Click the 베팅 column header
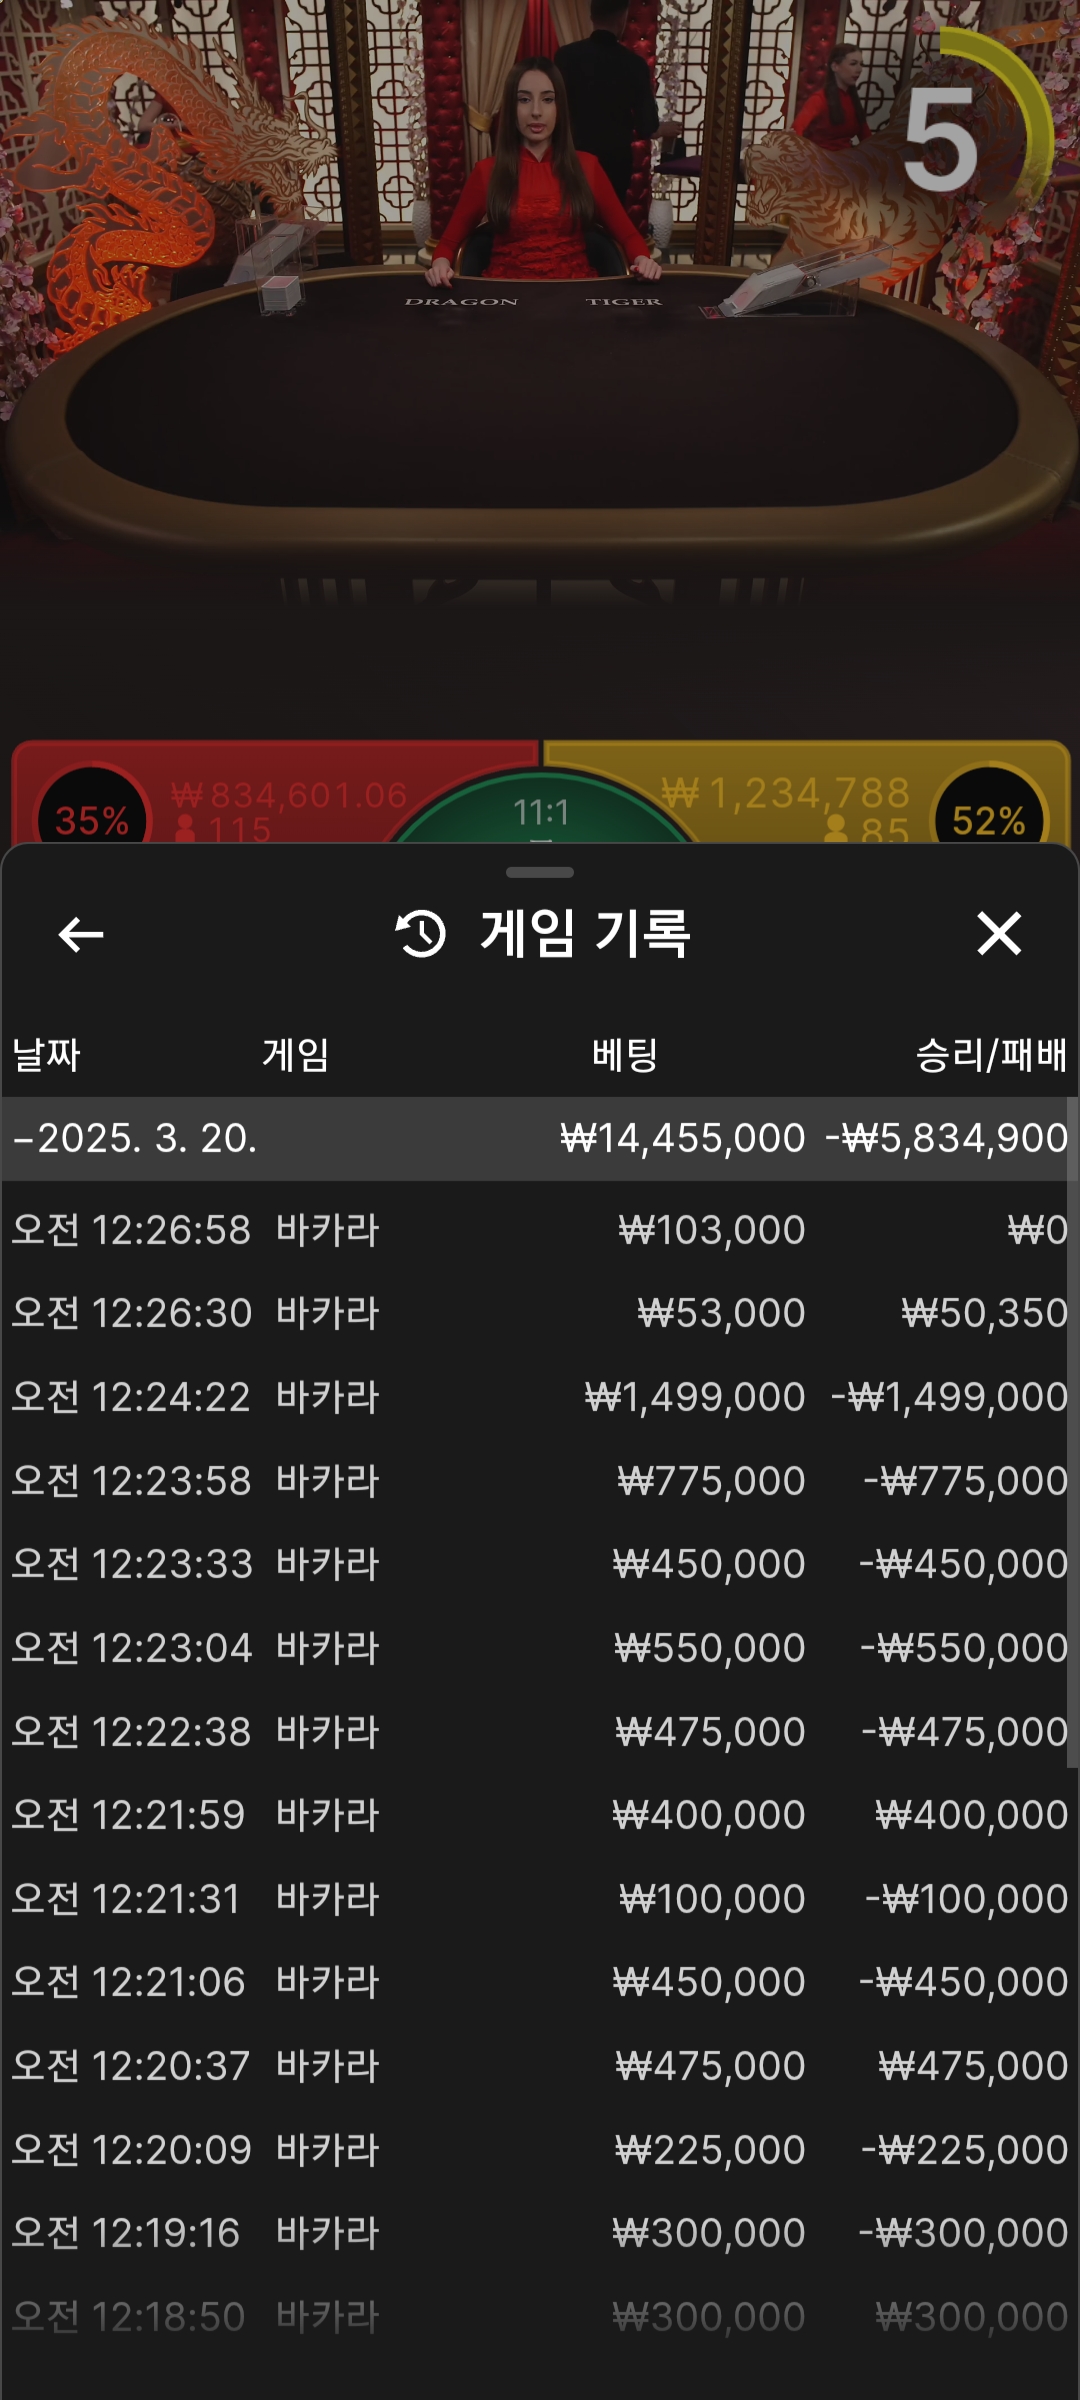 click(x=625, y=1055)
